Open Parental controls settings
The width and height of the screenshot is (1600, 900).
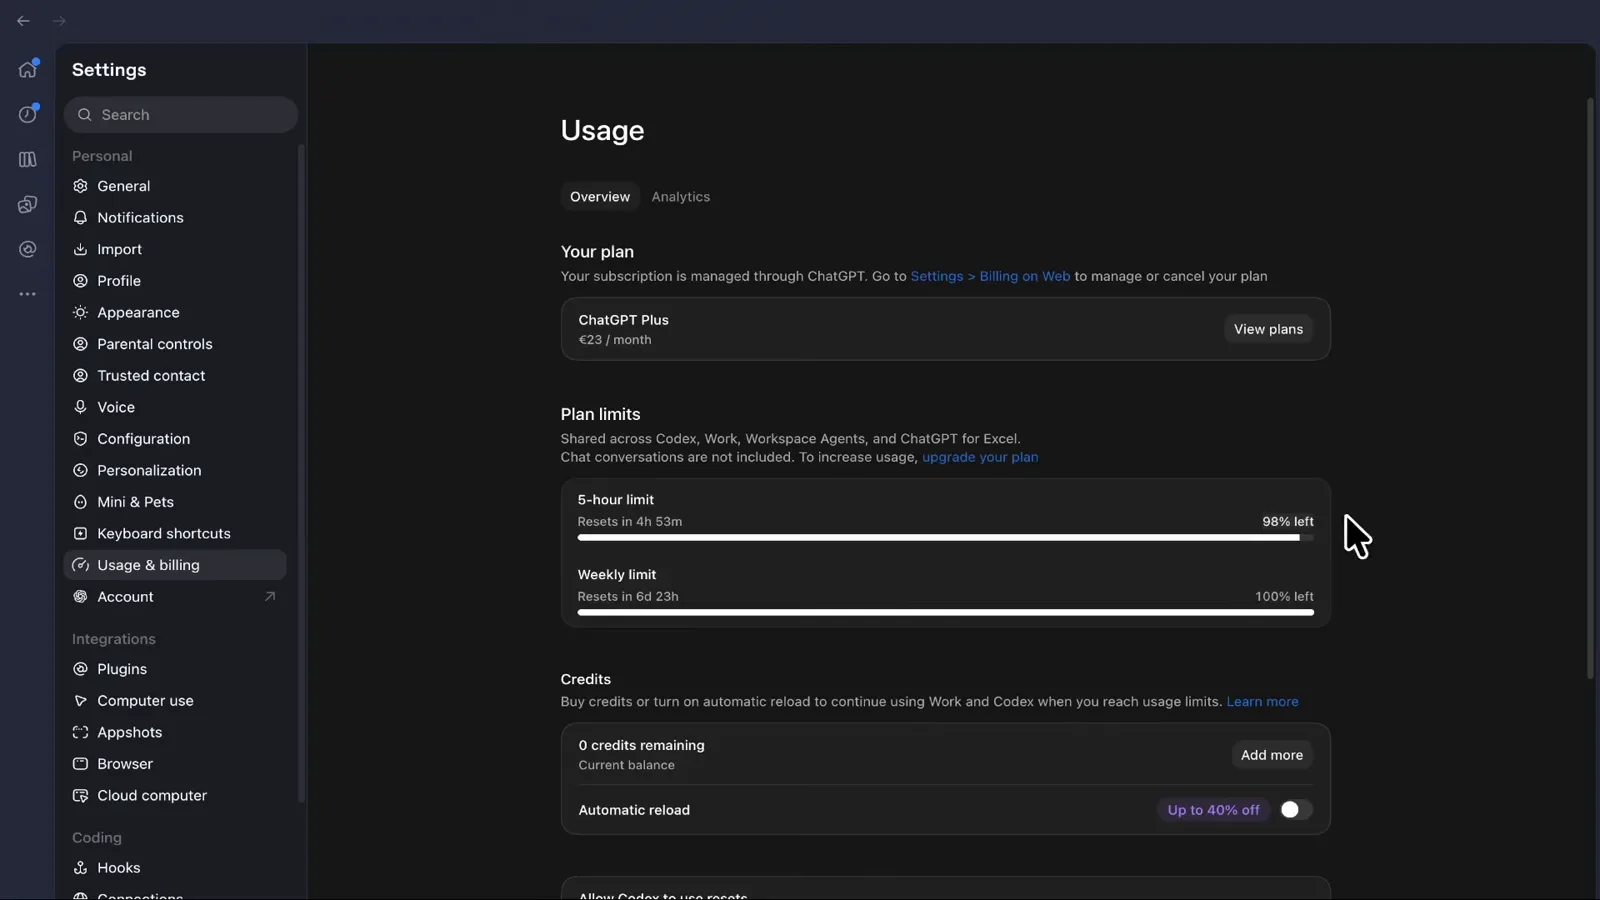[175, 344]
